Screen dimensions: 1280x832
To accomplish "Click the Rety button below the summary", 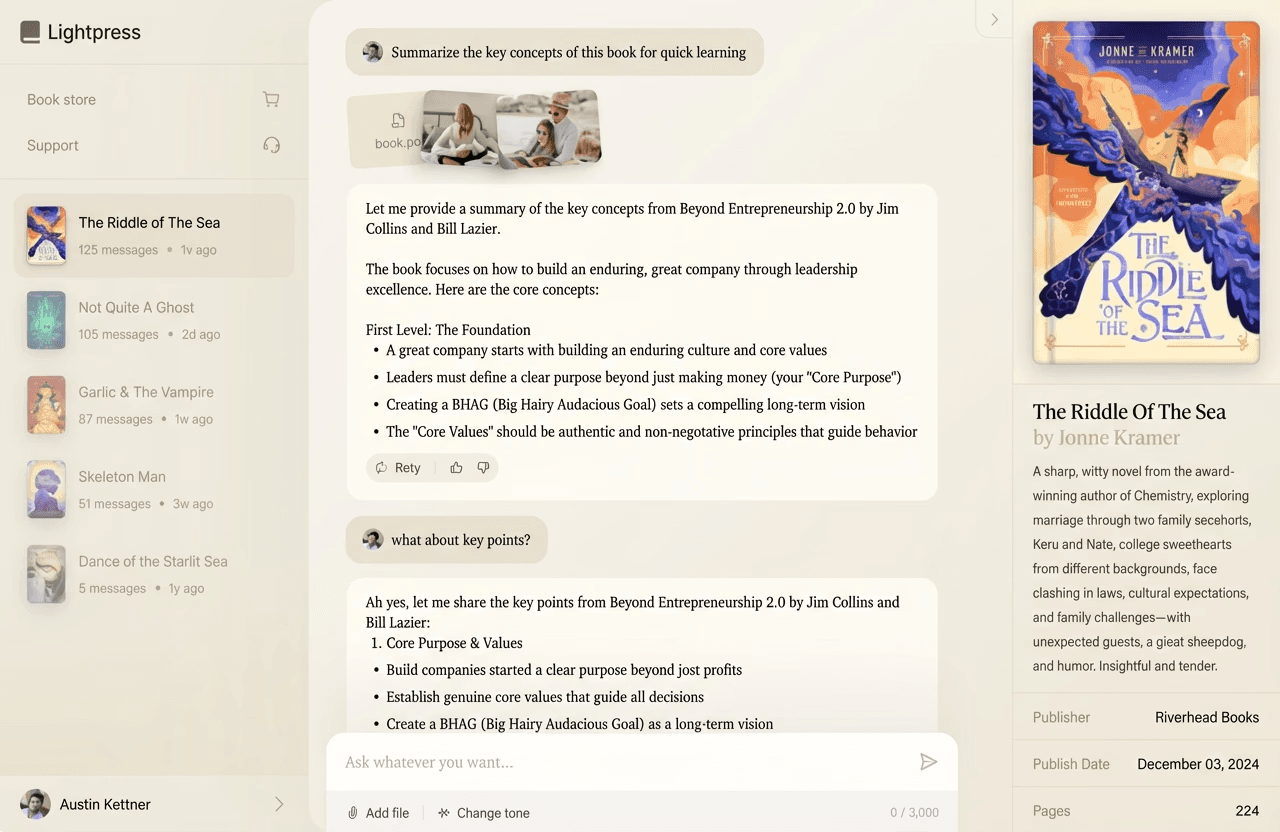I will tap(398, 467).
